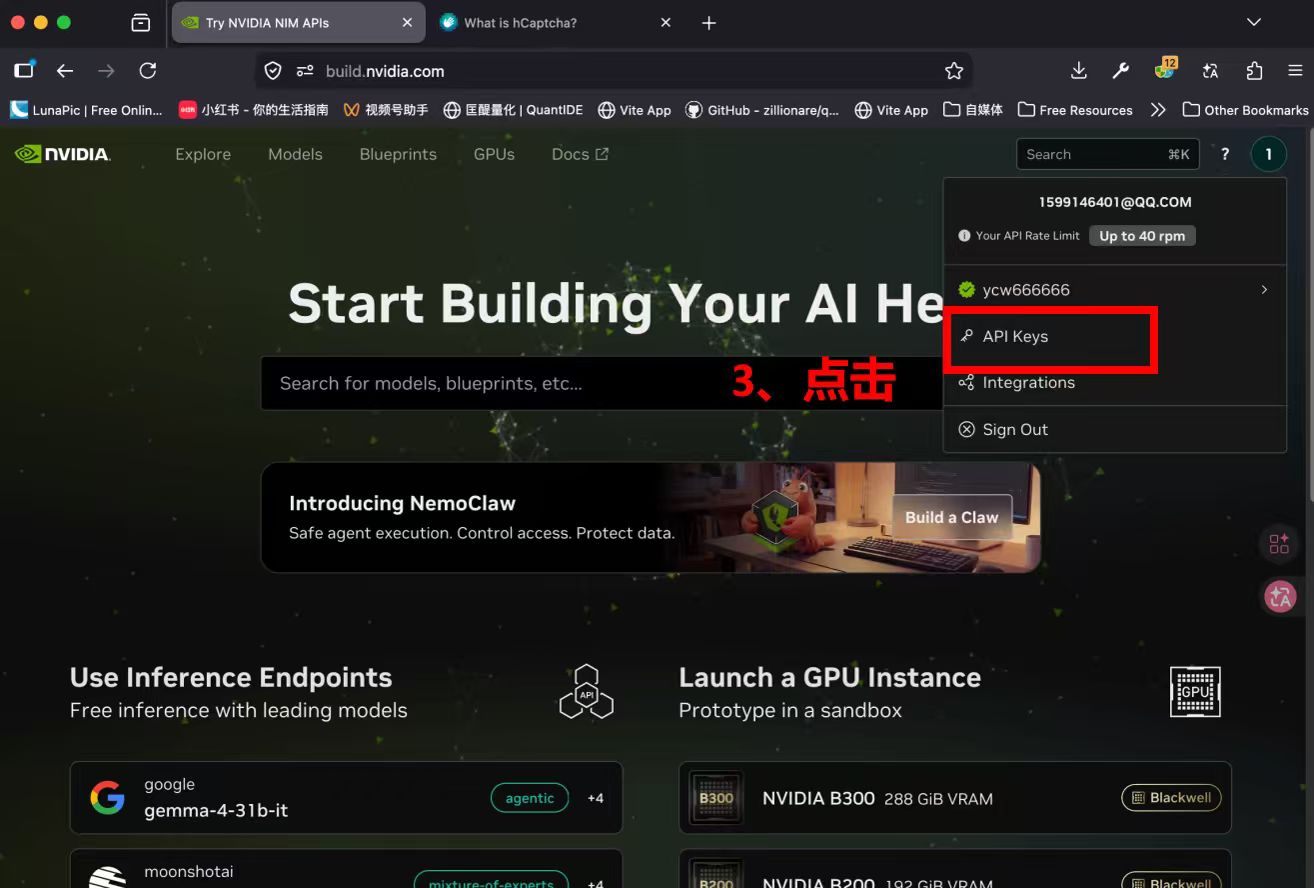Select Sign Out from the account menu
The height and width of the screenshot is (888, 1314).
click(x=1015, y=429)
